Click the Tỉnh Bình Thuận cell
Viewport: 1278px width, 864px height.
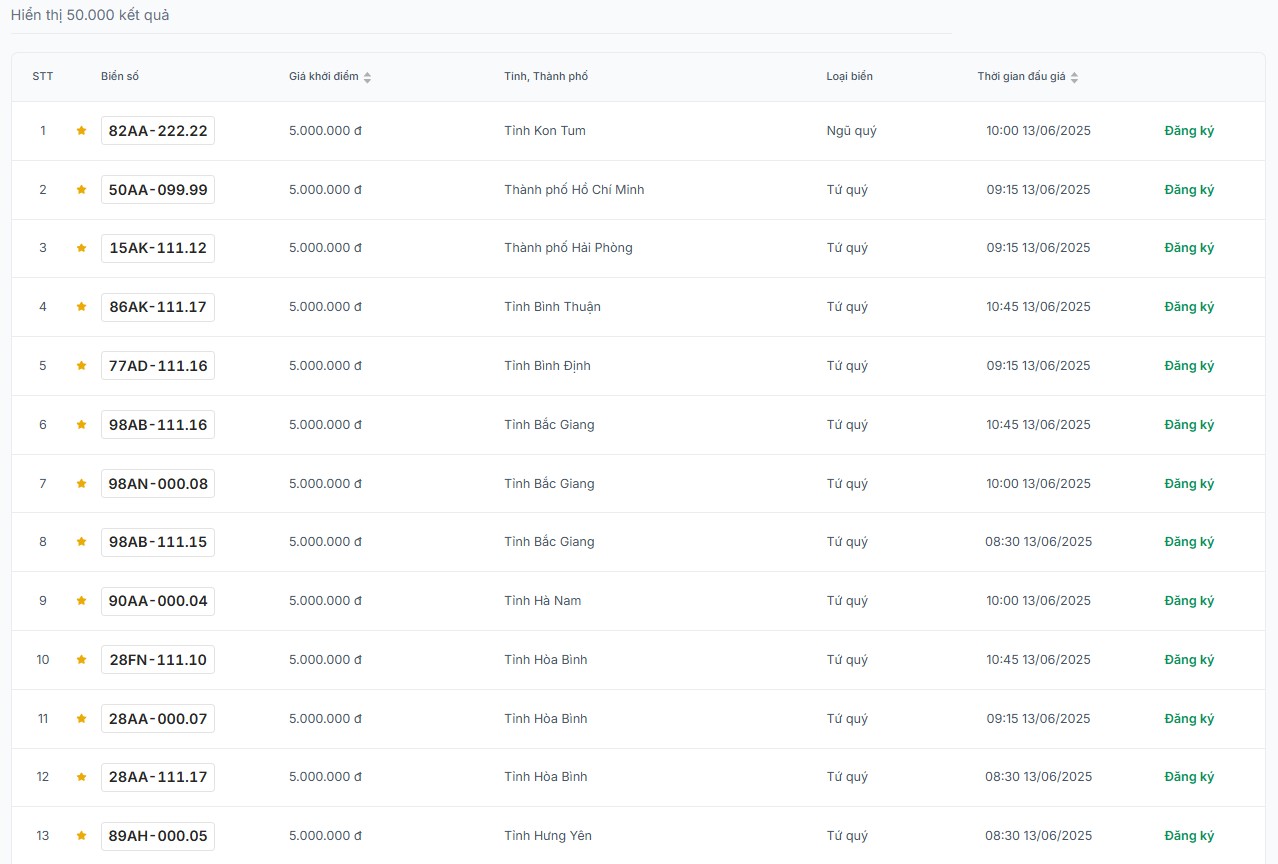tap(552, 307)
